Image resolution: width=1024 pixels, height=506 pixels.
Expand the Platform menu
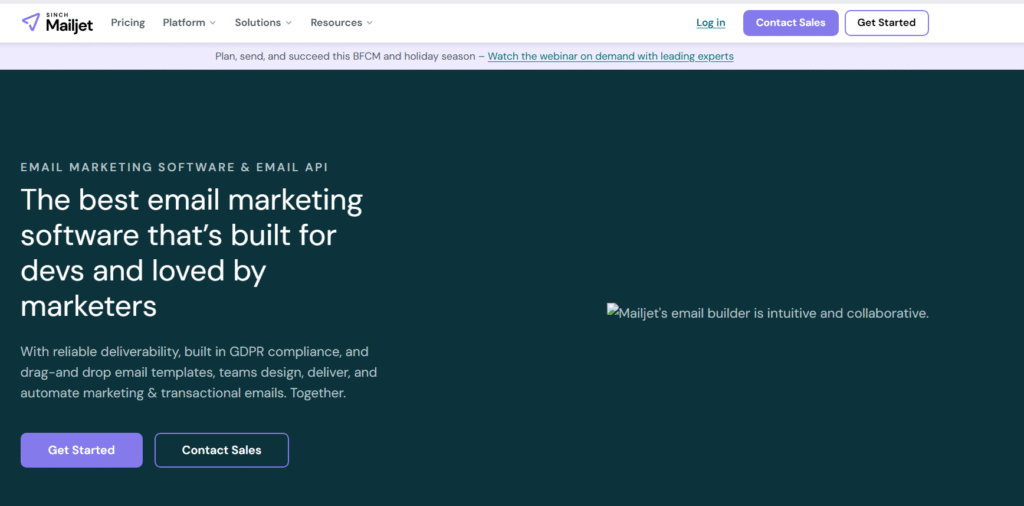click(189, 23)
